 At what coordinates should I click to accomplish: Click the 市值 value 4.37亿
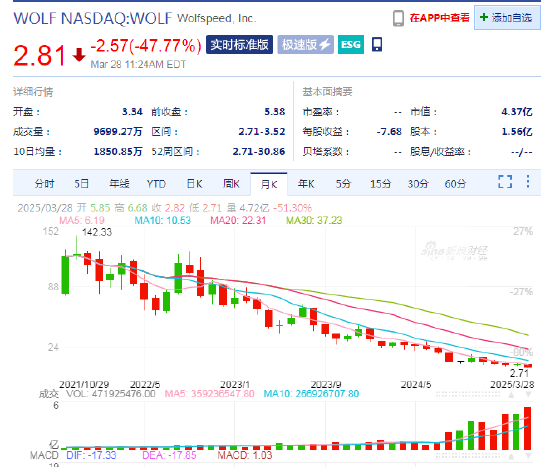517,112
